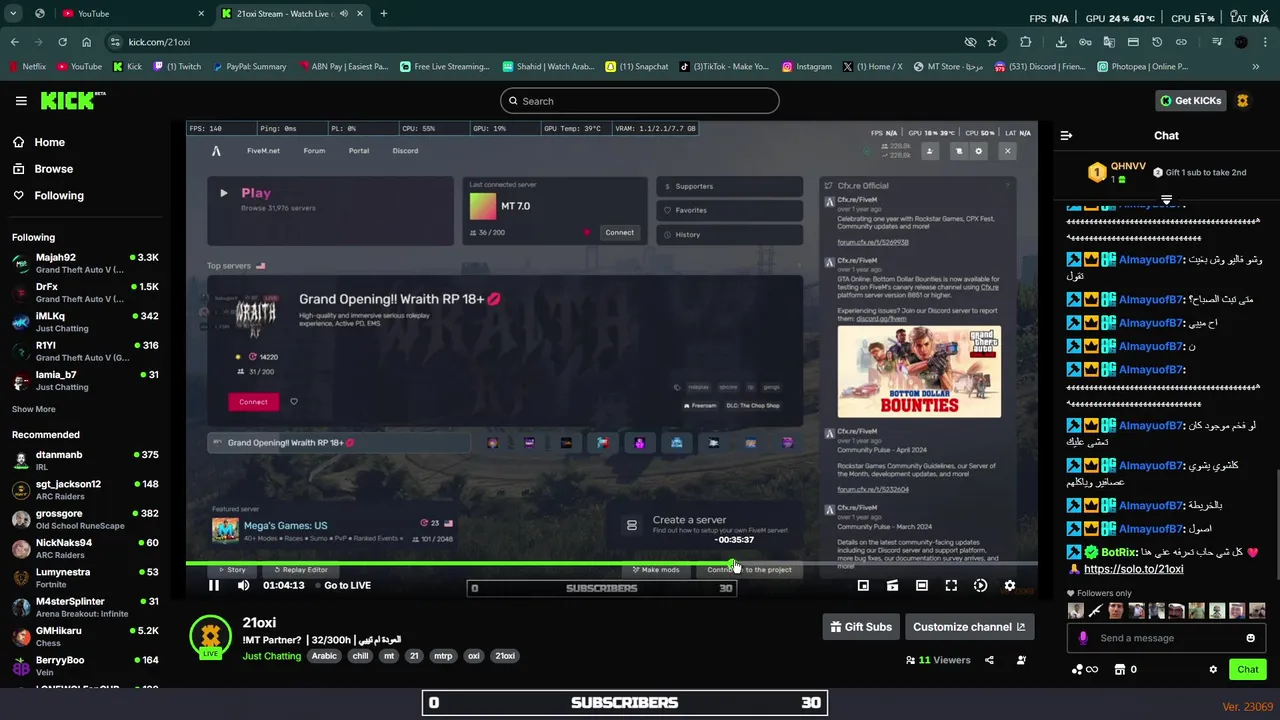This screenshot has width=1280, height=720.
Task: Send message with the green Chat button
Action: click(x=1248, y=669)
